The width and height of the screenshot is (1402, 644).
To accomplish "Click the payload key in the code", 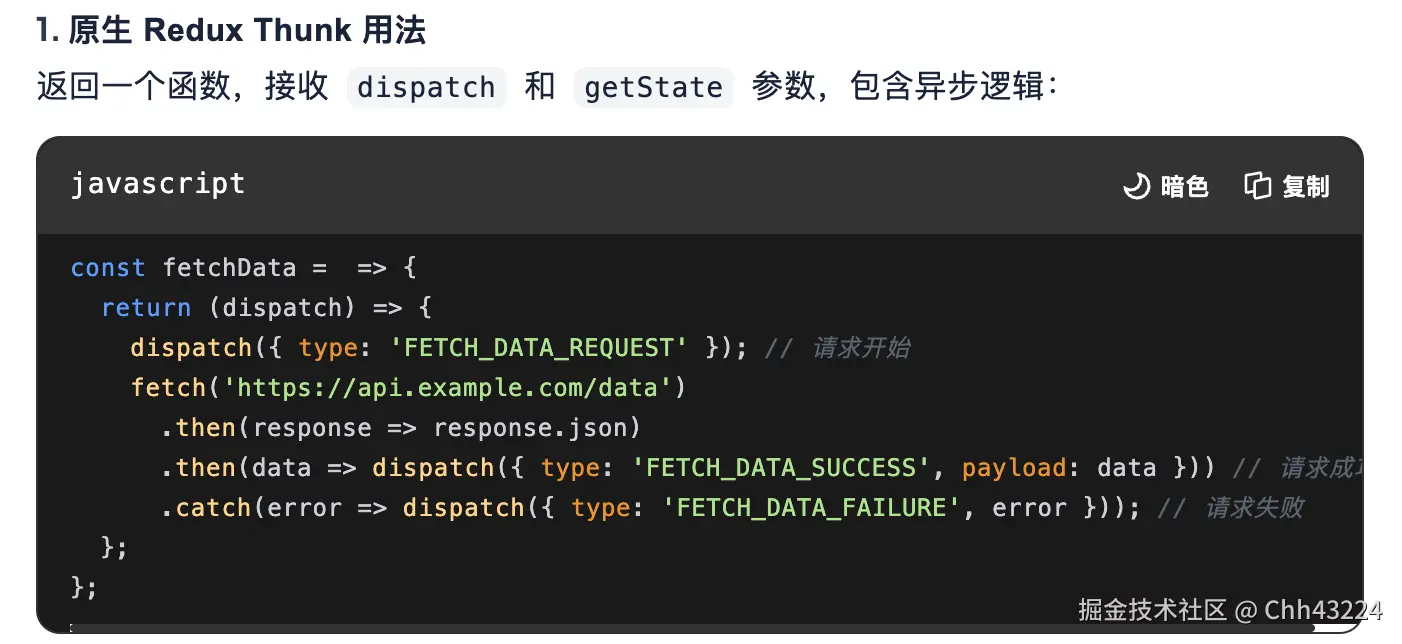I will tap(1014, 468).
